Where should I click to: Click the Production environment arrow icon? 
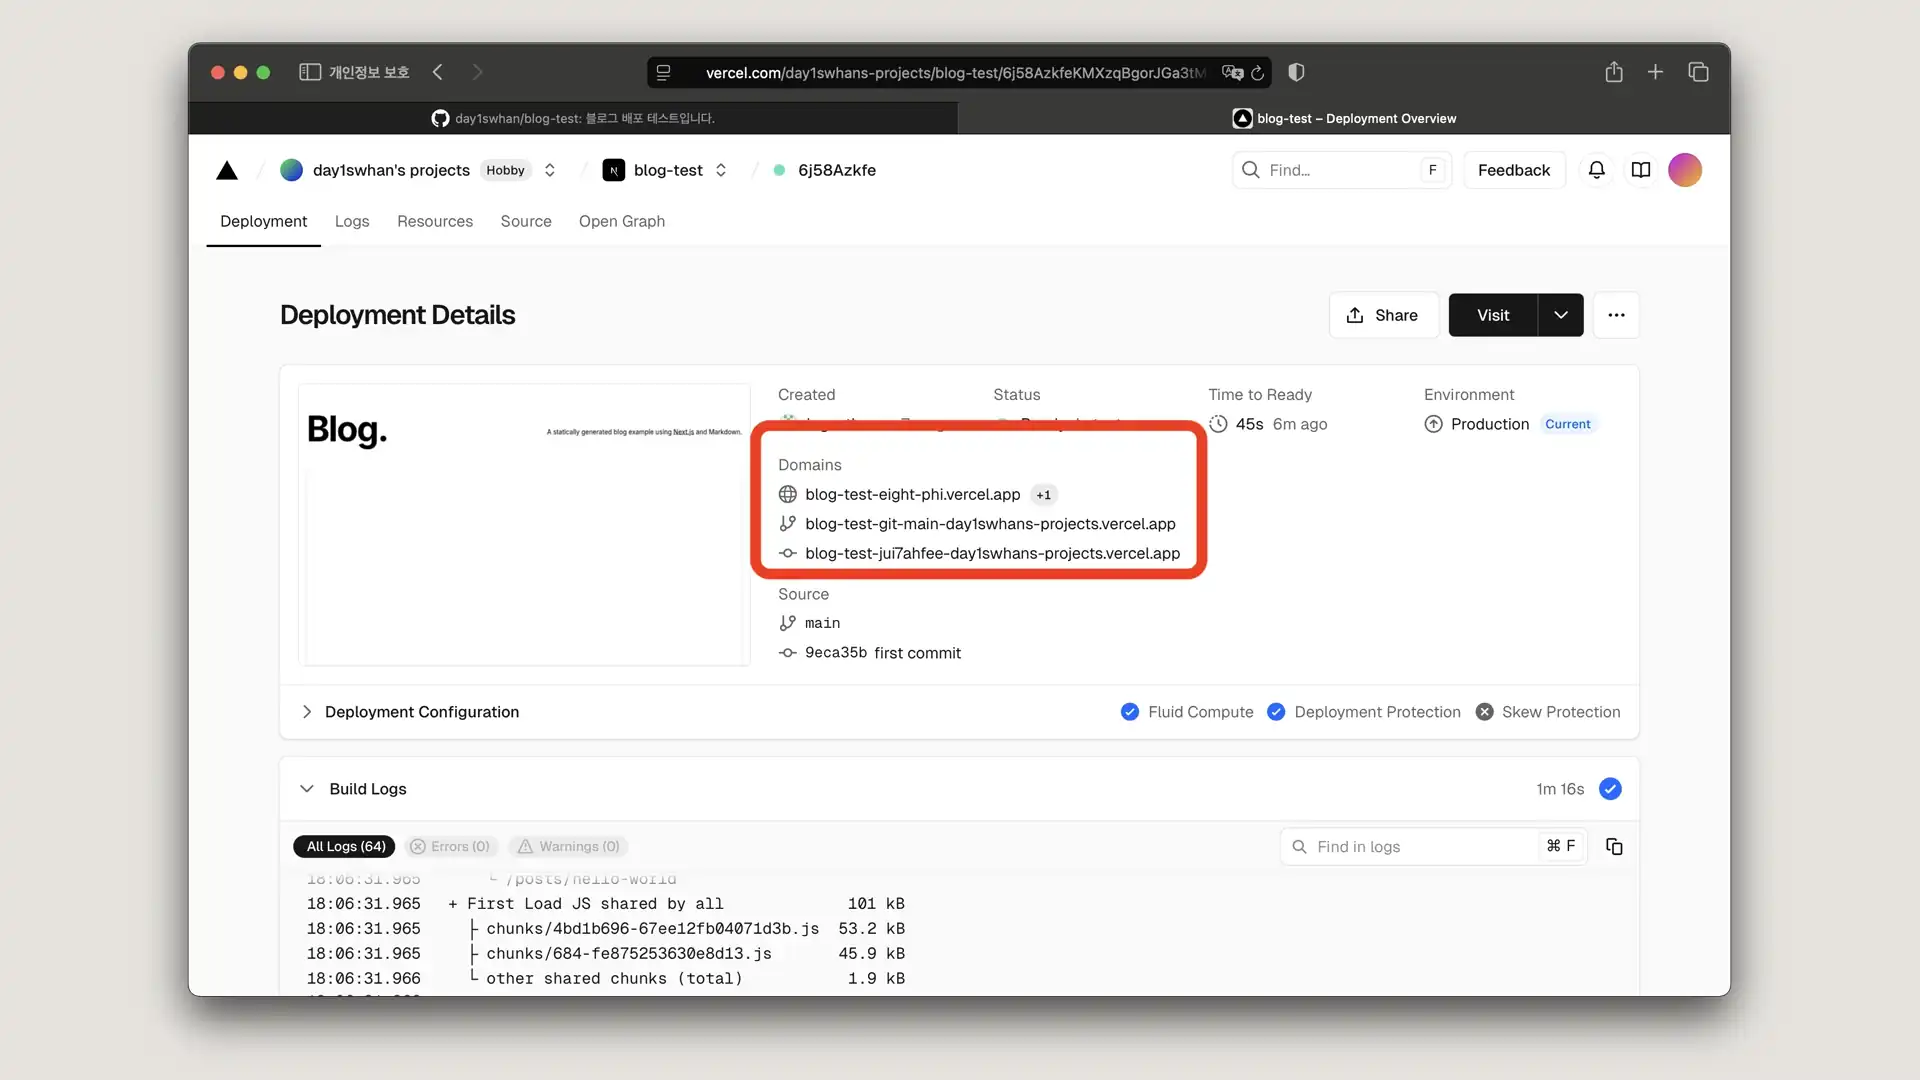1433,424
